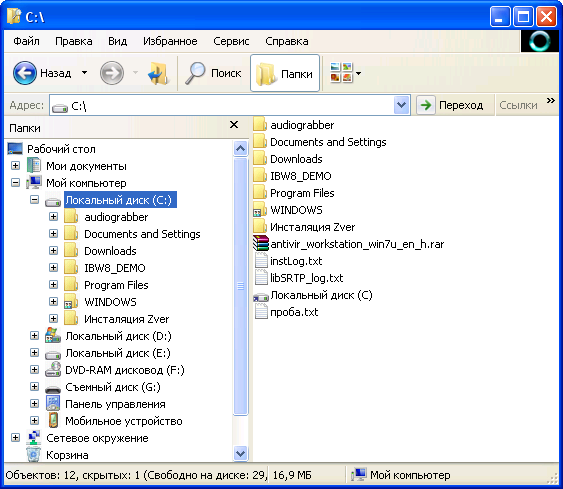Click the Ссылки links toolbar label
Viewport: 563px width, 489px height.
coord(518,105)
